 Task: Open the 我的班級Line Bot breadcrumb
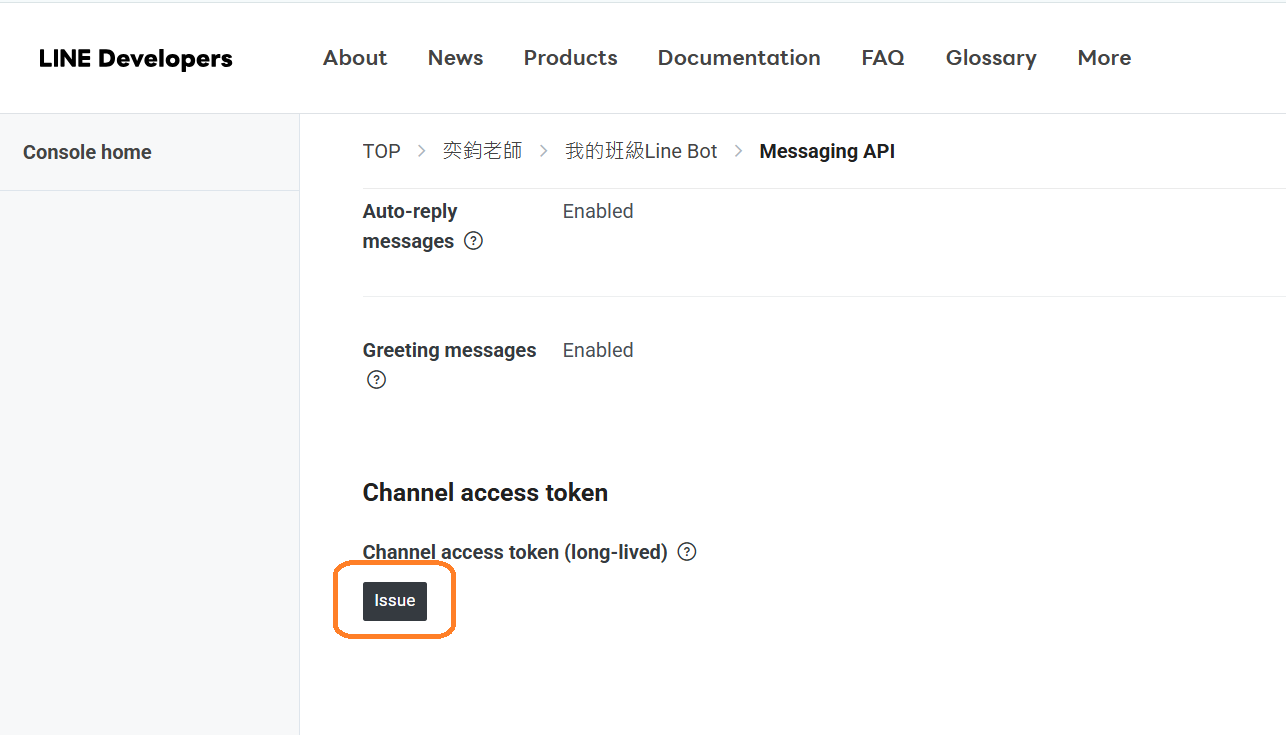tap(641, 151)
